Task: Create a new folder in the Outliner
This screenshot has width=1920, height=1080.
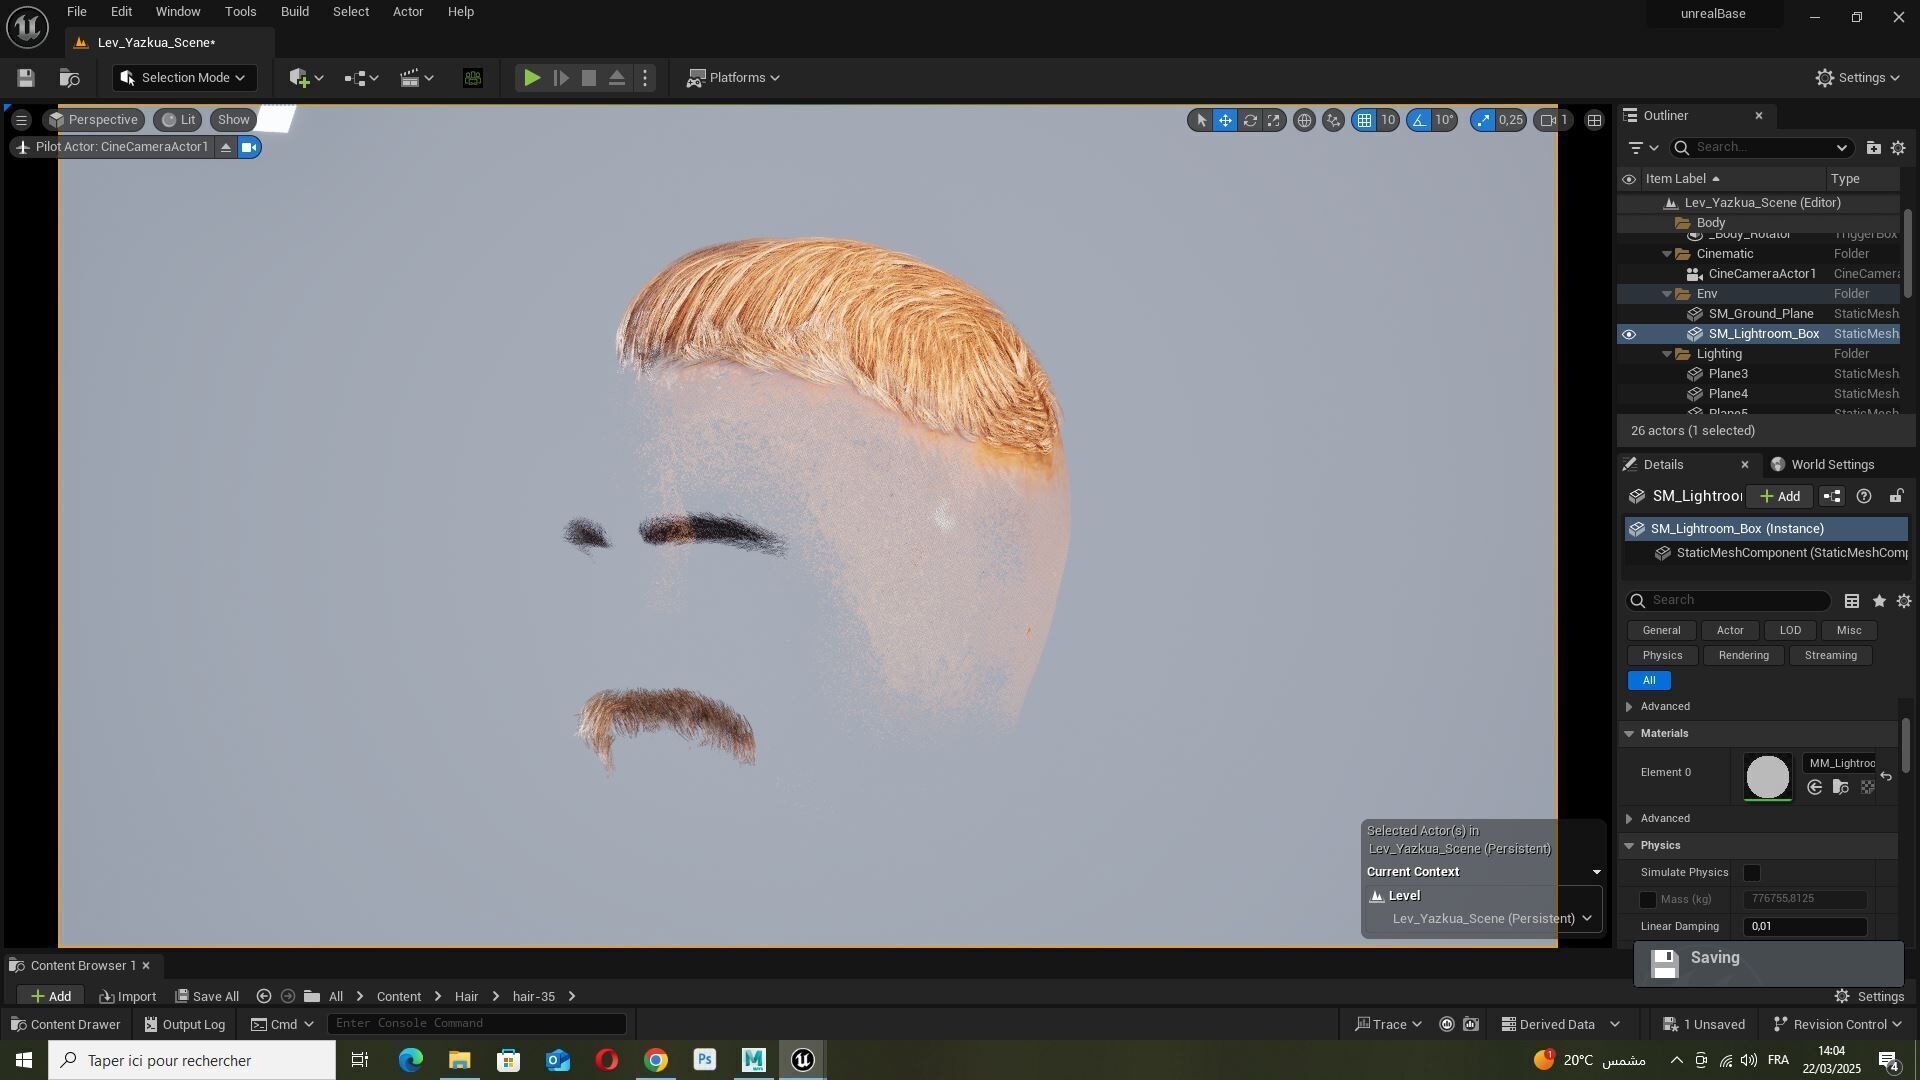Action: point(1873,148)
